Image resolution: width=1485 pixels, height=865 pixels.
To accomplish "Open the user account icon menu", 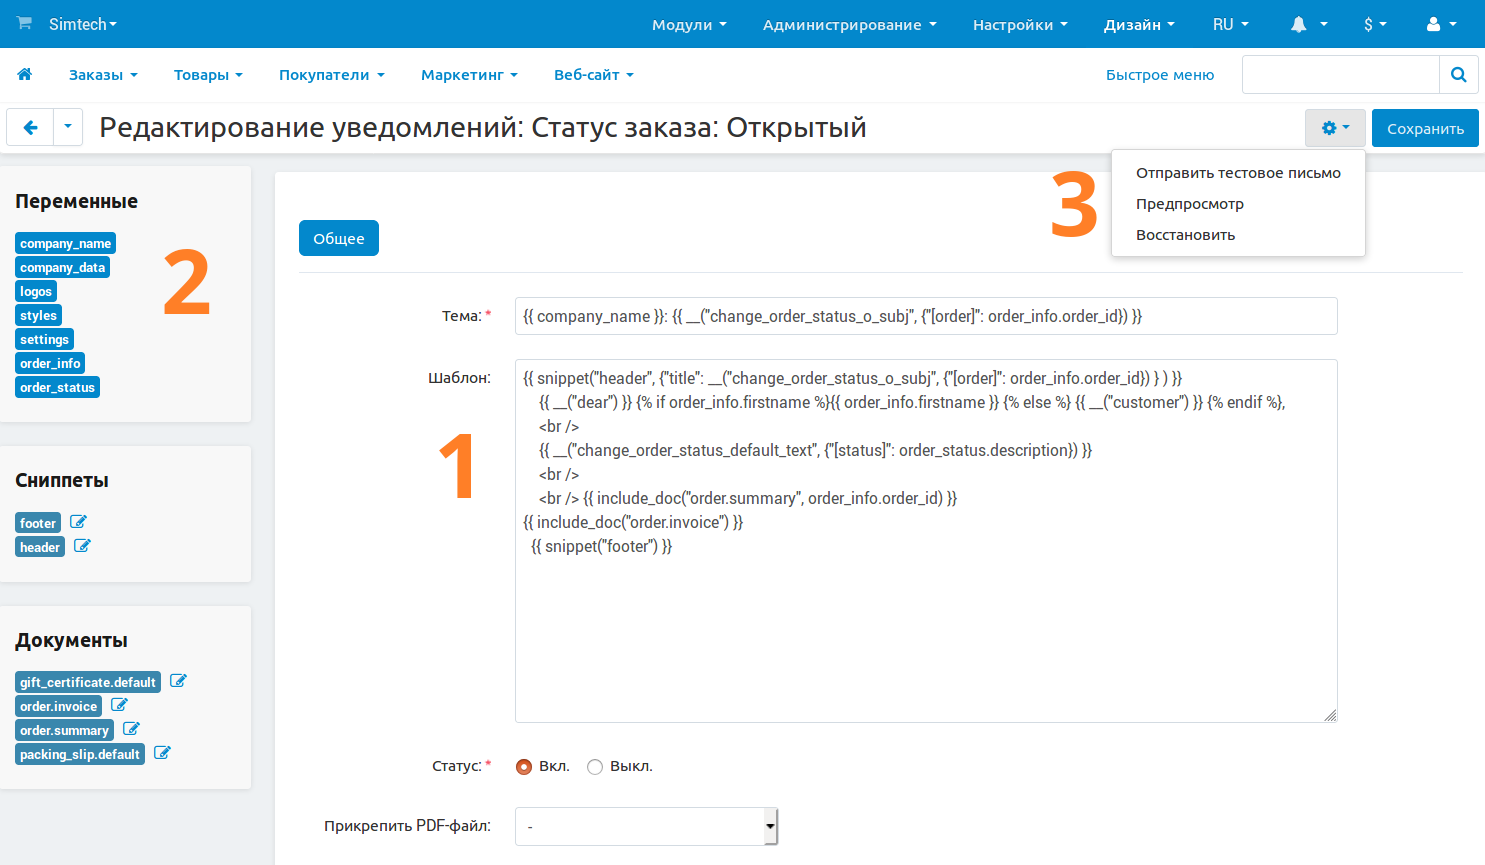I will [1441, 24].
